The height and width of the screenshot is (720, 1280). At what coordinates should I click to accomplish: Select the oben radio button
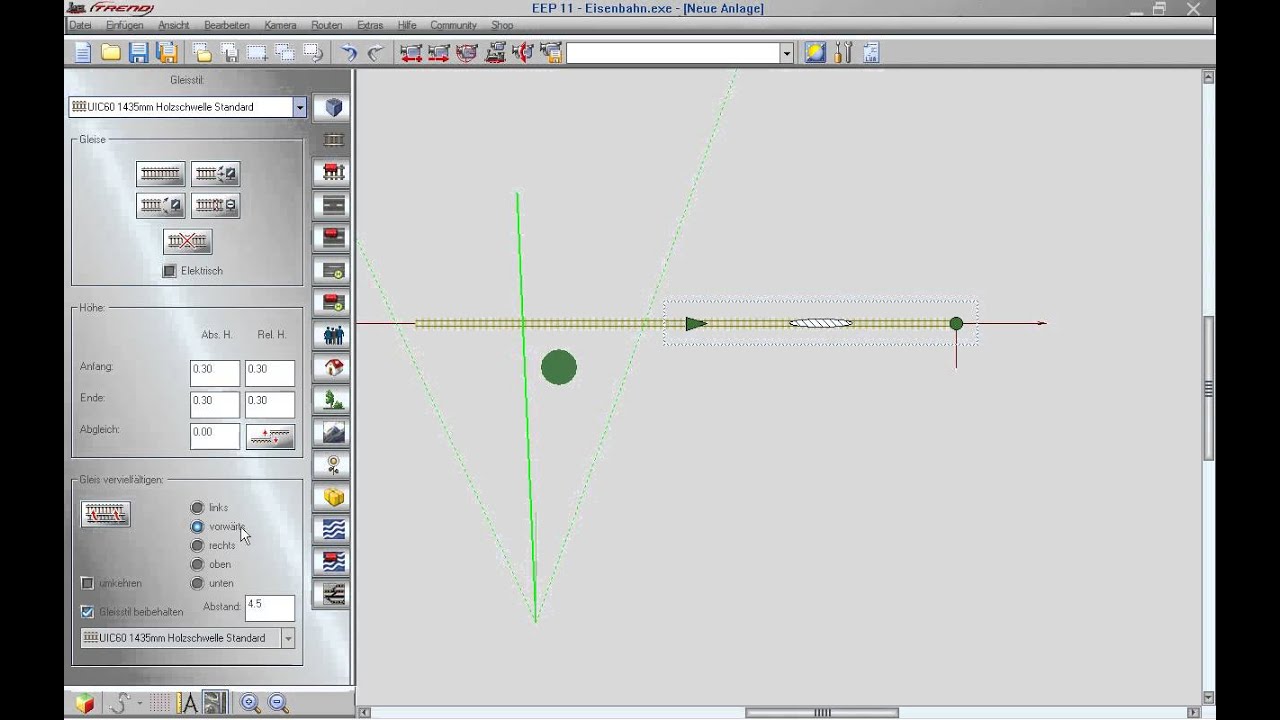[x=197, y=564]
